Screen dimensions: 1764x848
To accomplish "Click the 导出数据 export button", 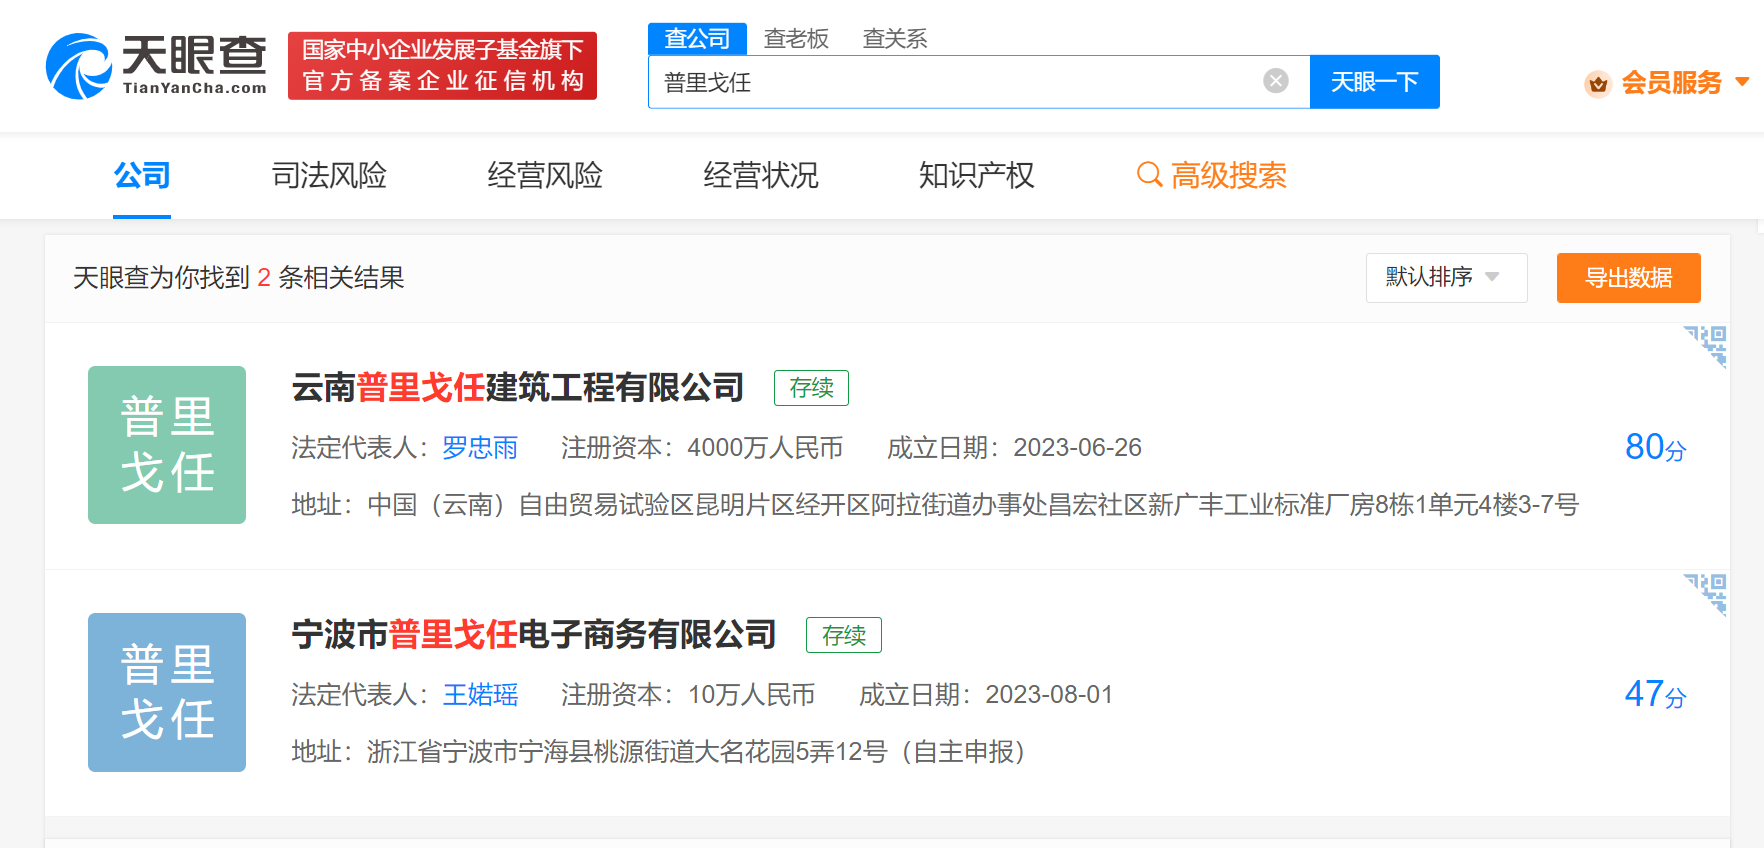I will 1628,277.
